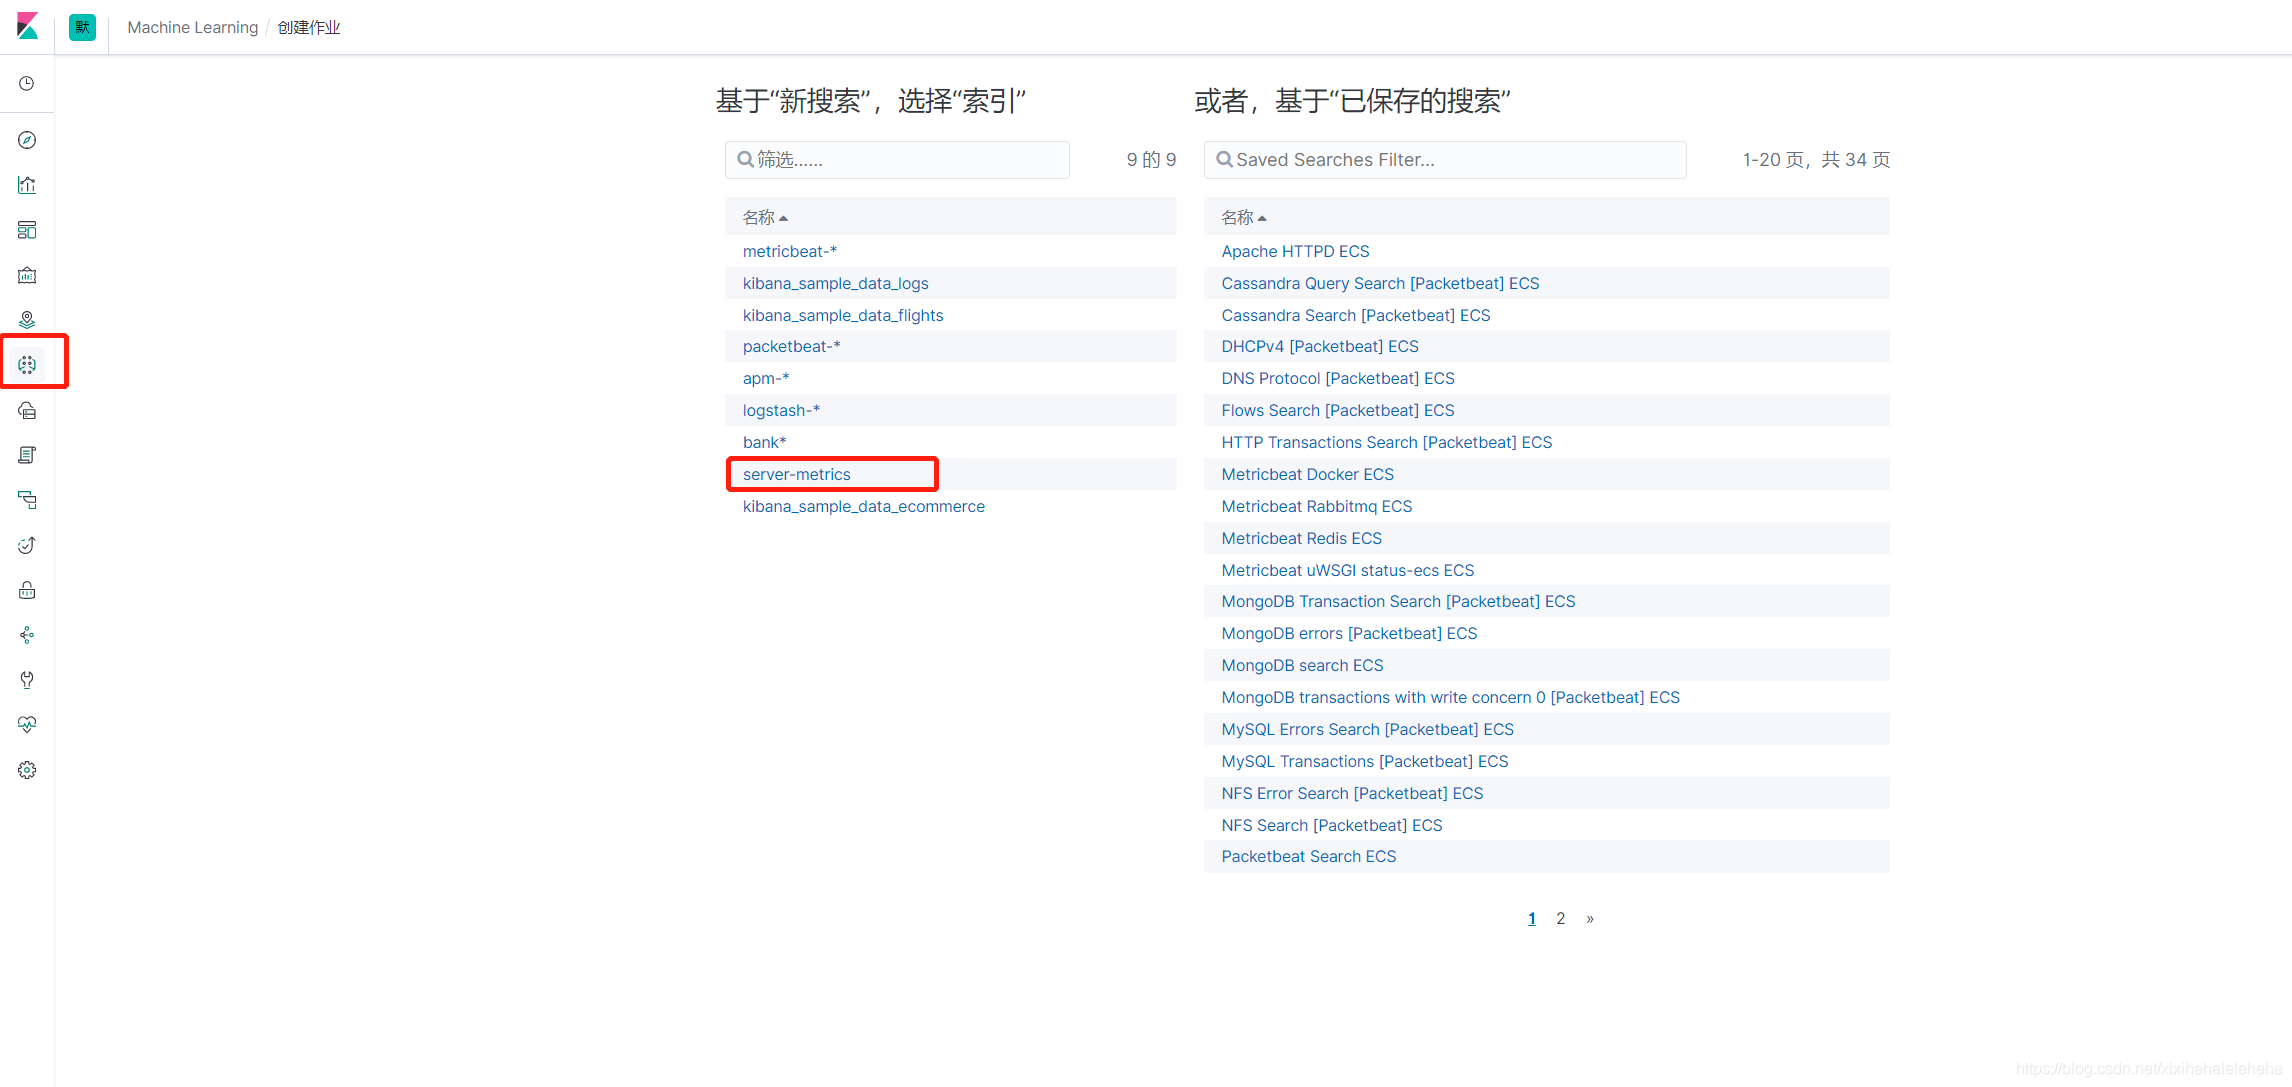Screen dimensions: 2292x1087
Task: Click Machine Learning breadcrumb
Action: [x=192, y=27]
